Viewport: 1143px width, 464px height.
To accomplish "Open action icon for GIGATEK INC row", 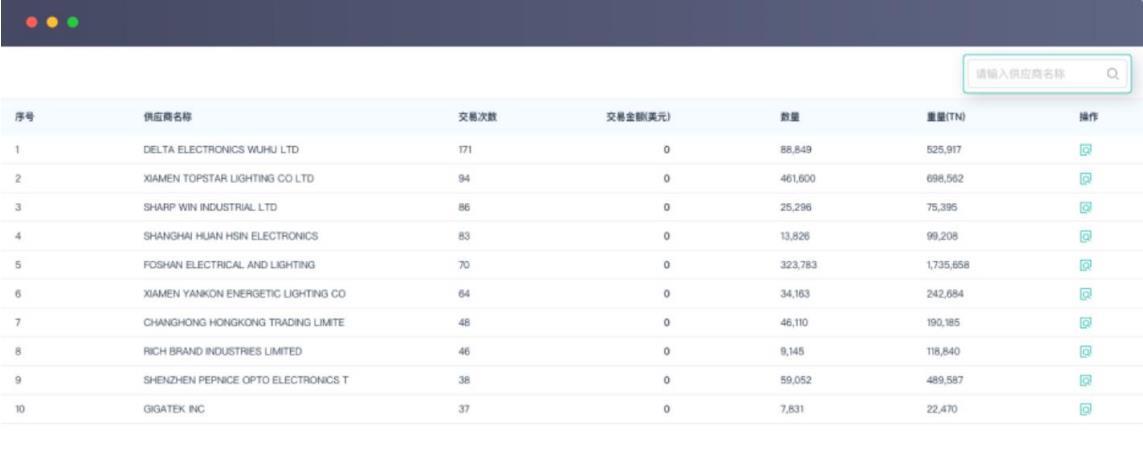I will [1085, 409].
